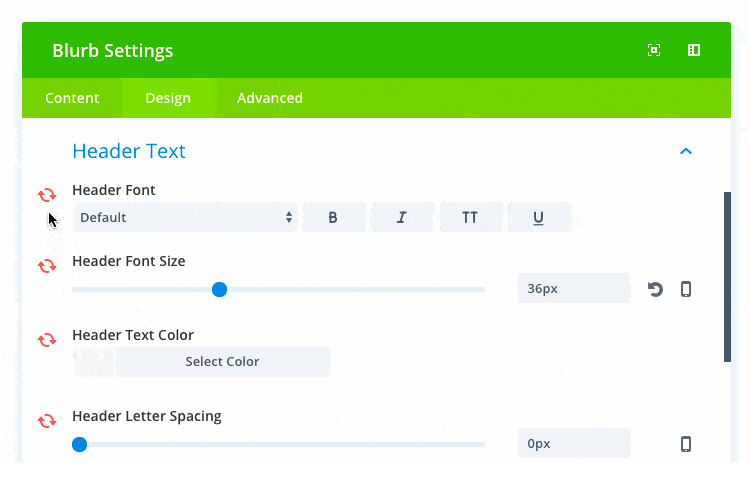
Task: Reset Header Font Size with undo arrow
Action: click(655, 289)
